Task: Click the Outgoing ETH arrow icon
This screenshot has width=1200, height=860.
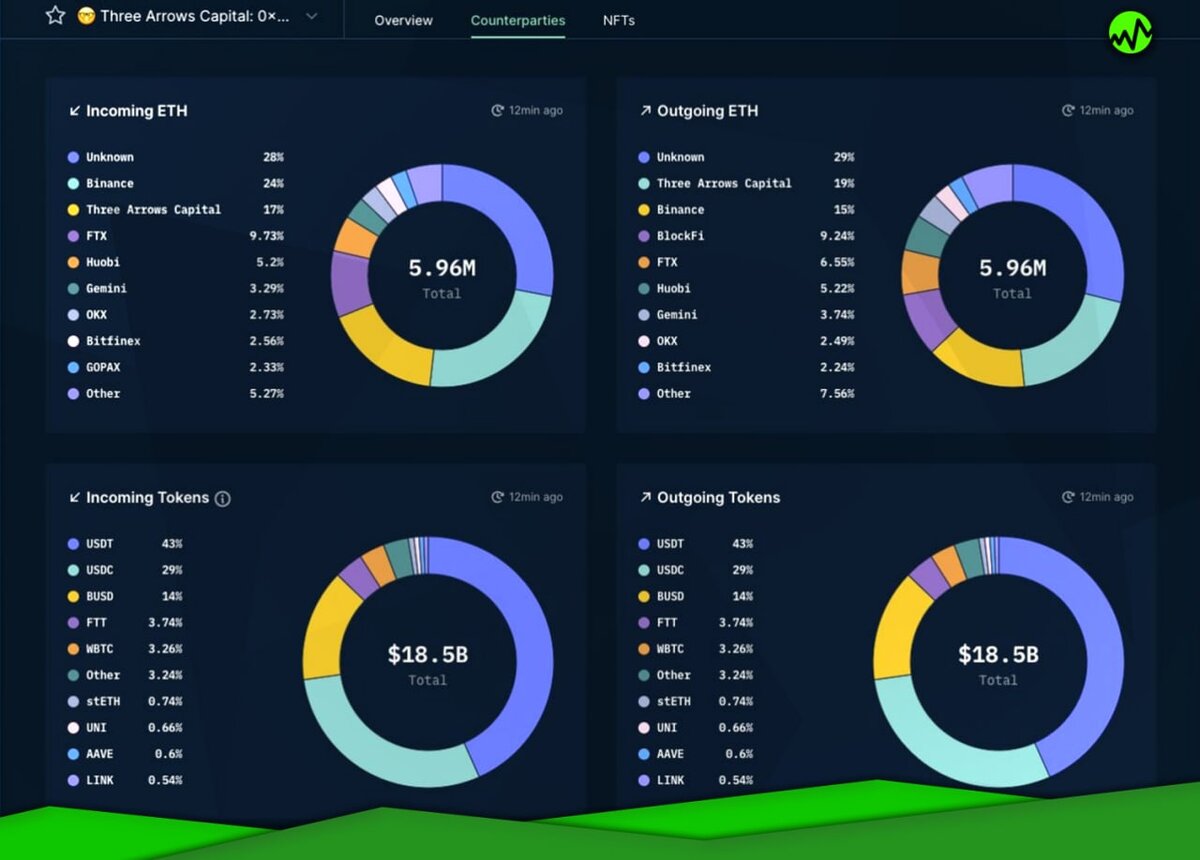Action: point(645,111)
